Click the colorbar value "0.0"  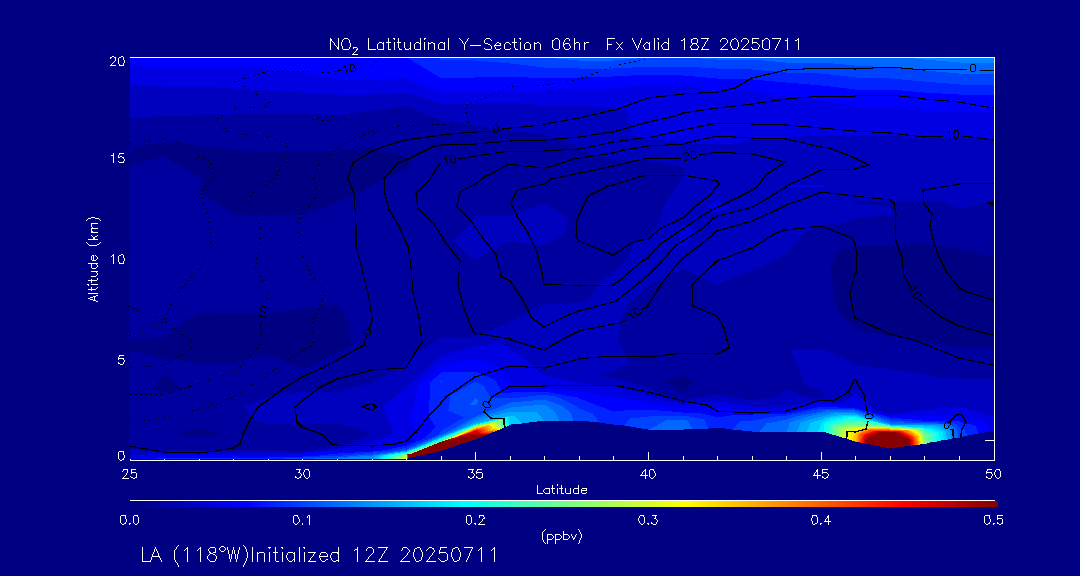pos(129,521)
